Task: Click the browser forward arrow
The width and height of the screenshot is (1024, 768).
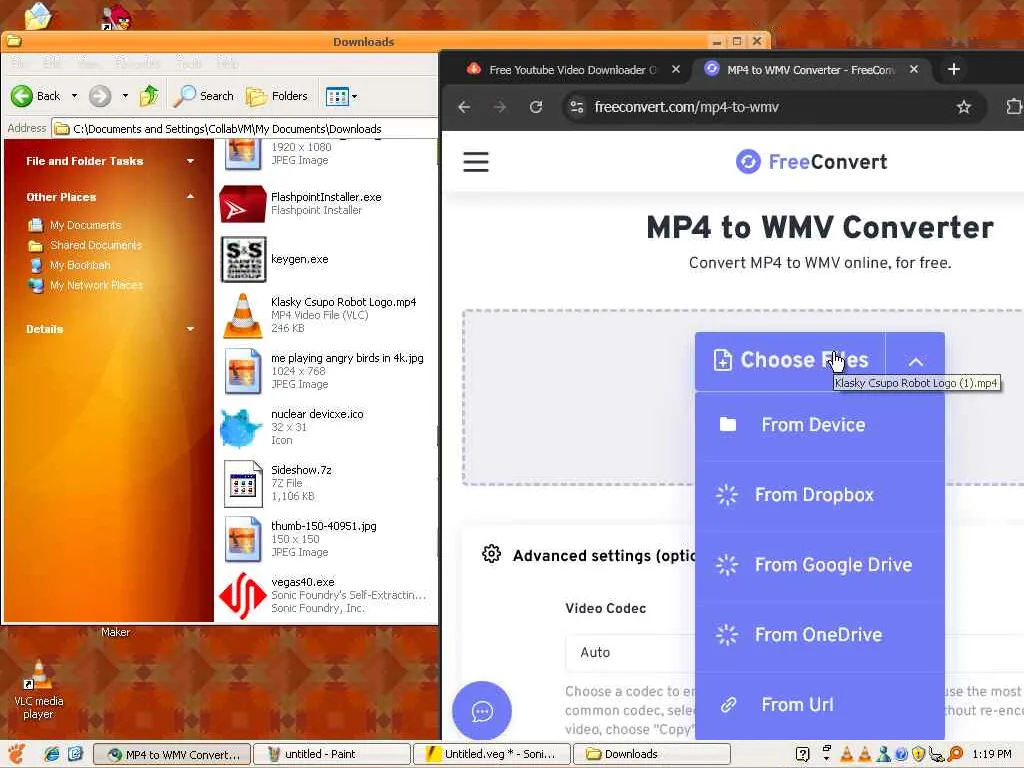Action: [500, 107]
